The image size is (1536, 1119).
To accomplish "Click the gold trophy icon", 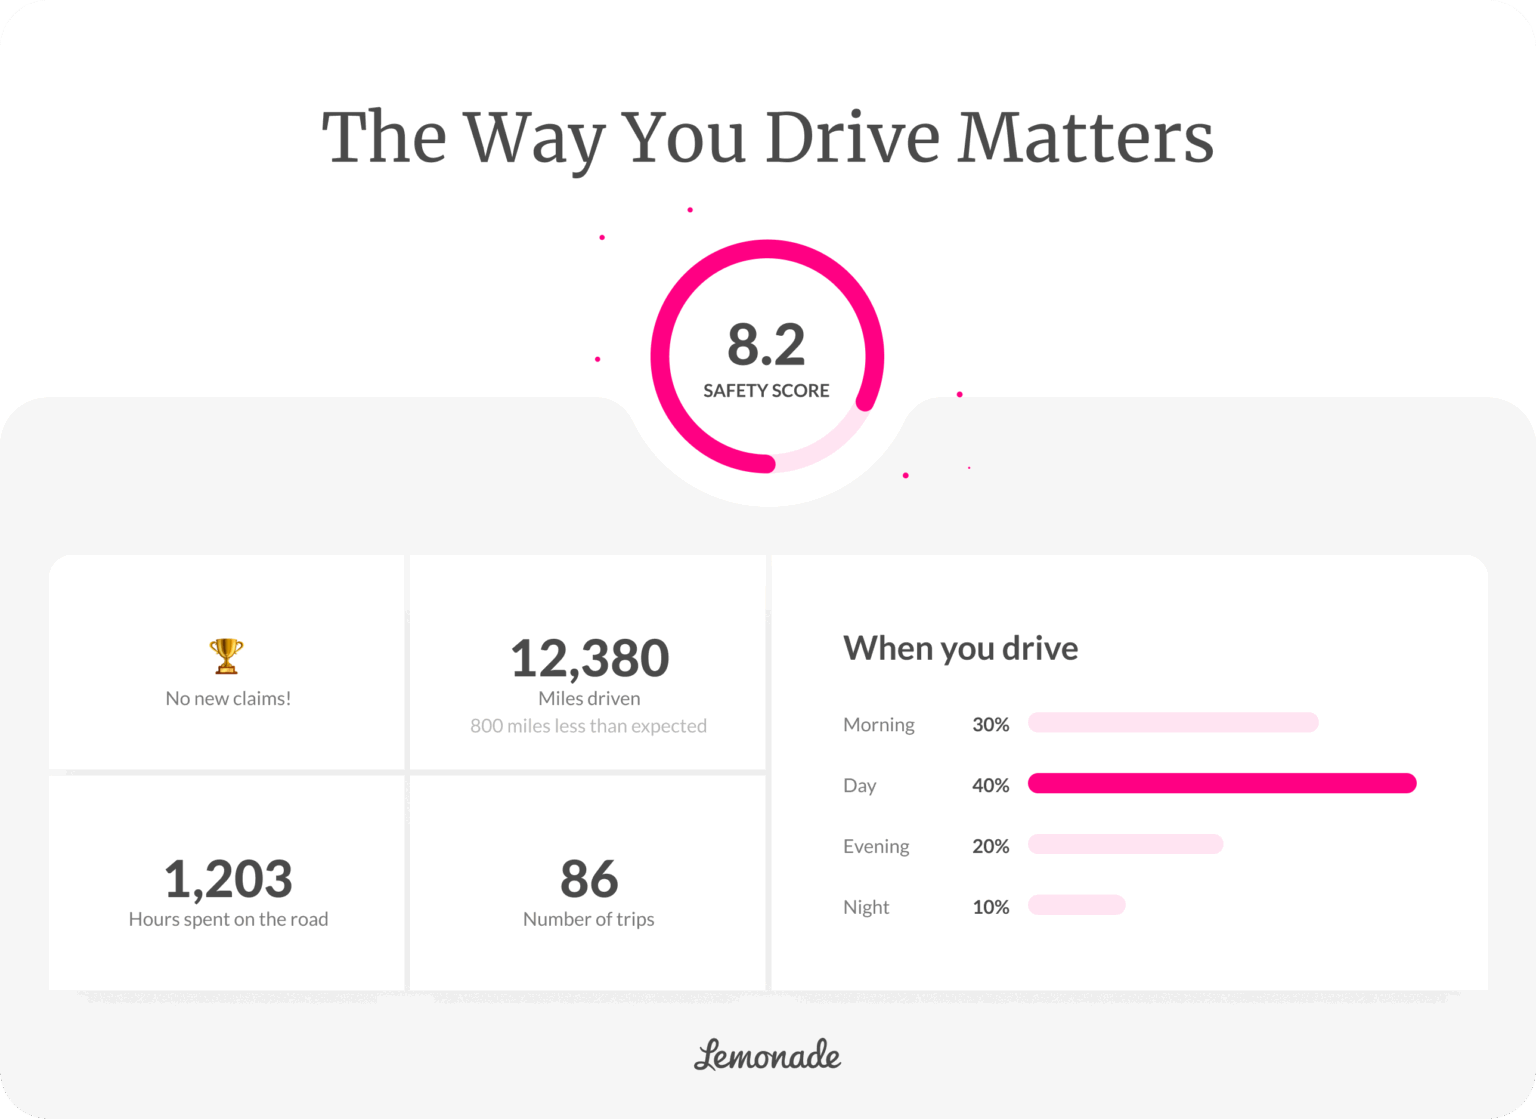I will [x=226, y=656].
